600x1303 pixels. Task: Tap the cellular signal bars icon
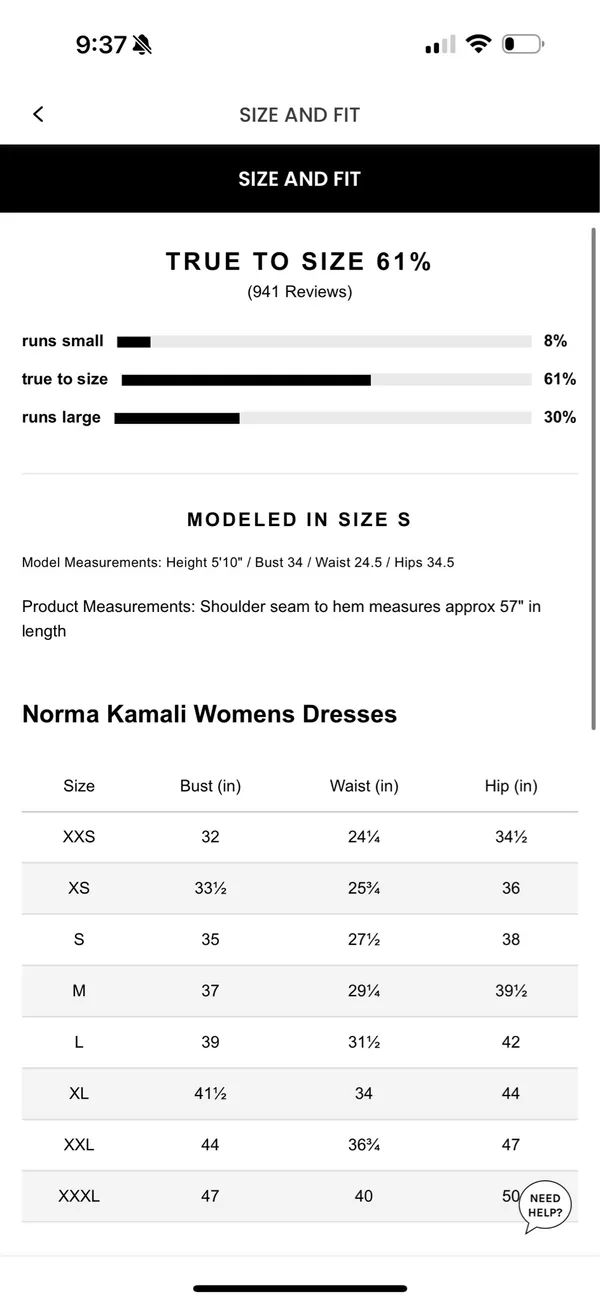click(x=439, y=44)
